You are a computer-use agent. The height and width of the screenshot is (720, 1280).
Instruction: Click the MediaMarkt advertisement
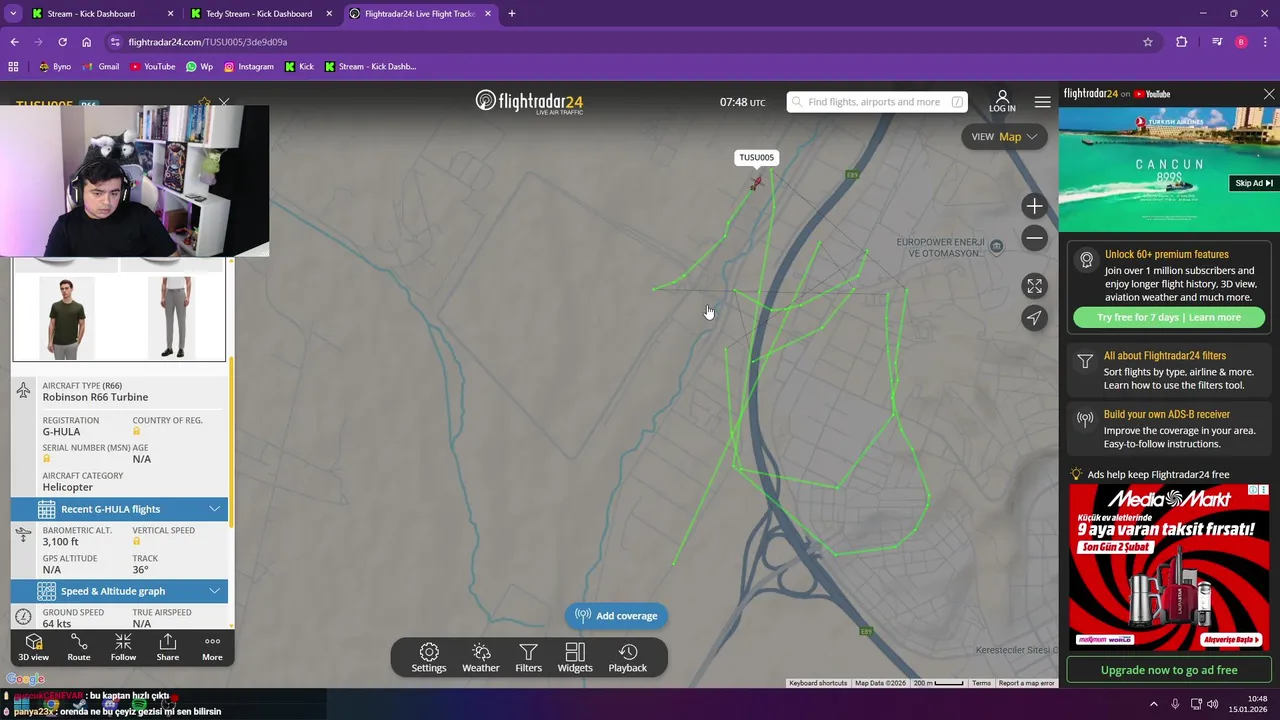1169,567
